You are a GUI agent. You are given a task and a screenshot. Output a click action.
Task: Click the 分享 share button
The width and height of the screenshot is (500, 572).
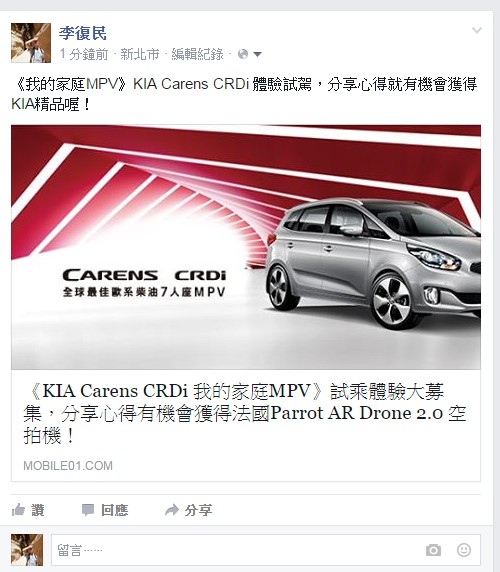click(198, 510)
